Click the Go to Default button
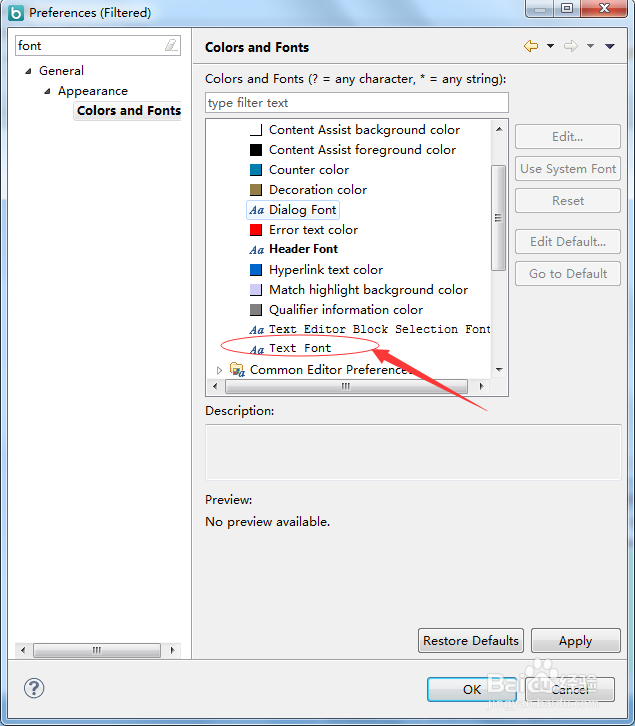635x726 pixels. 567,274
